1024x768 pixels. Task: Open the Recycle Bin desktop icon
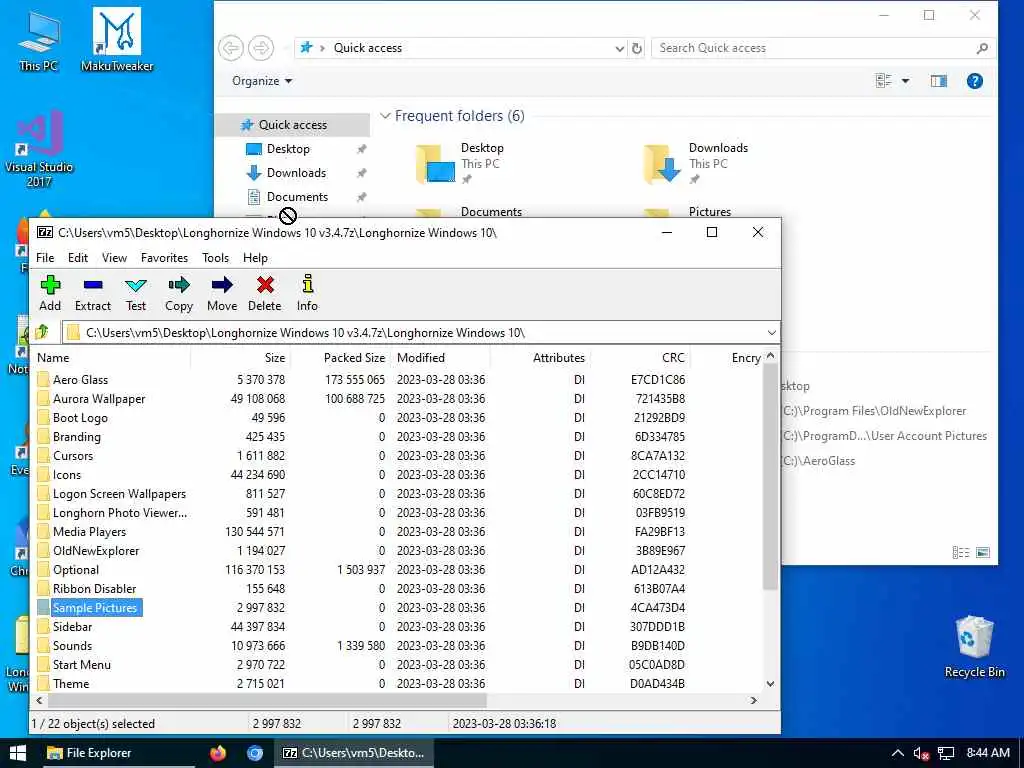tap(974, 647)
